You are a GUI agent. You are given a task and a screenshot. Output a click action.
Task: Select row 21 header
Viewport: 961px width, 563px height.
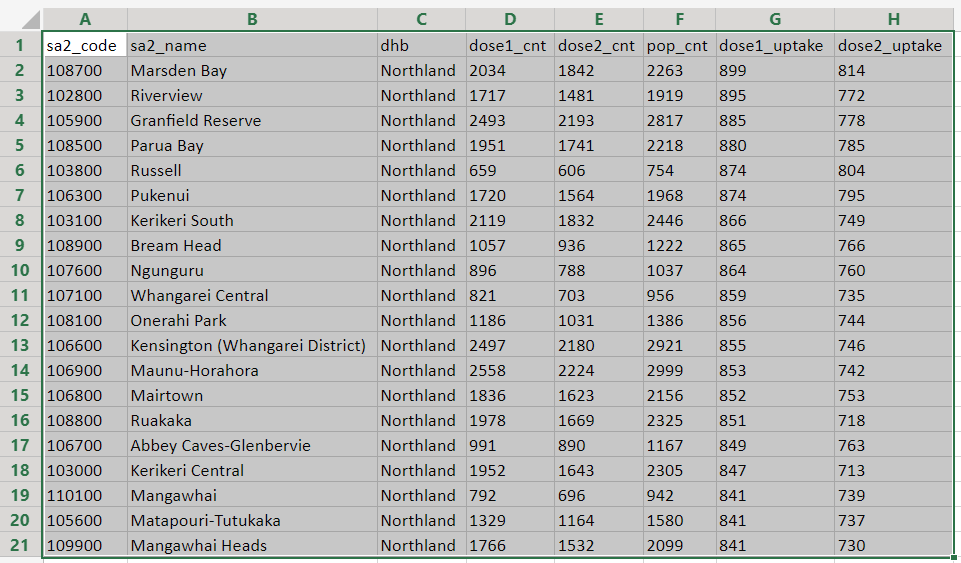pos(20,545)
